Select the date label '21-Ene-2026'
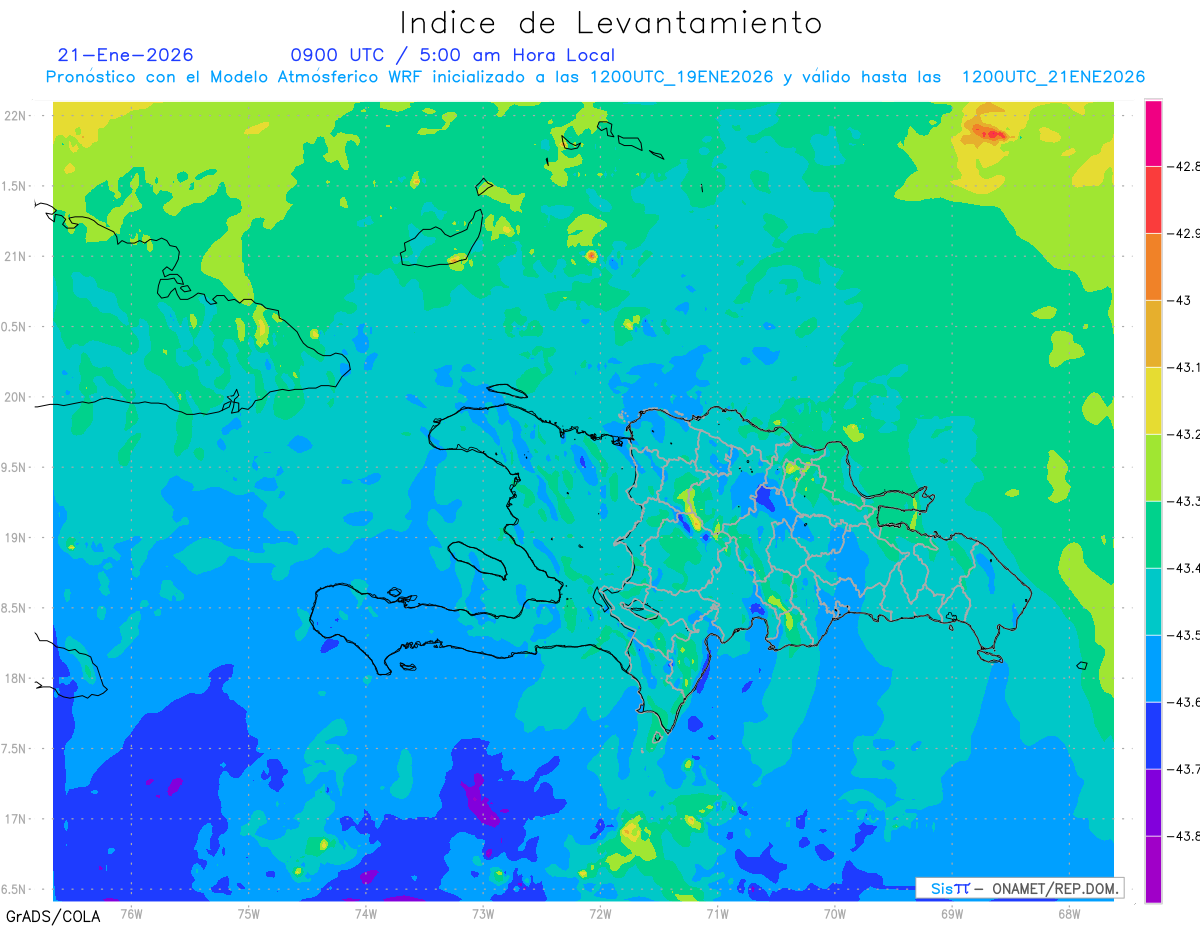This screenshot has width=1200, height=927. click(x=125, y=55)
